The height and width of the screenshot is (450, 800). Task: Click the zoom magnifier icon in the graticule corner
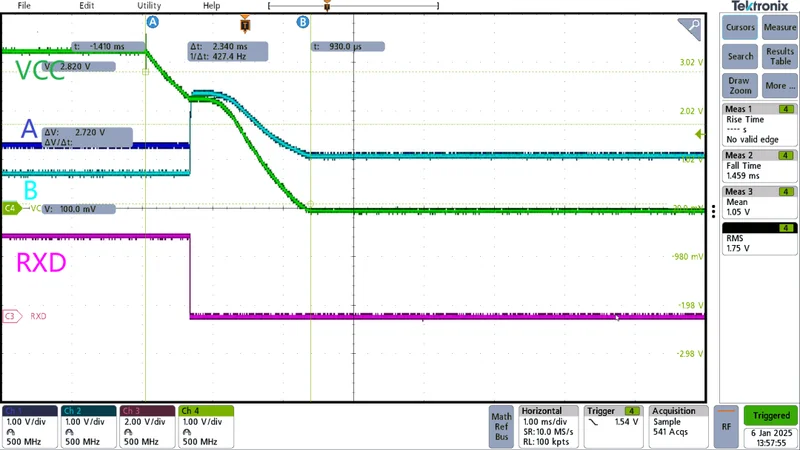(x=689, y=29)
